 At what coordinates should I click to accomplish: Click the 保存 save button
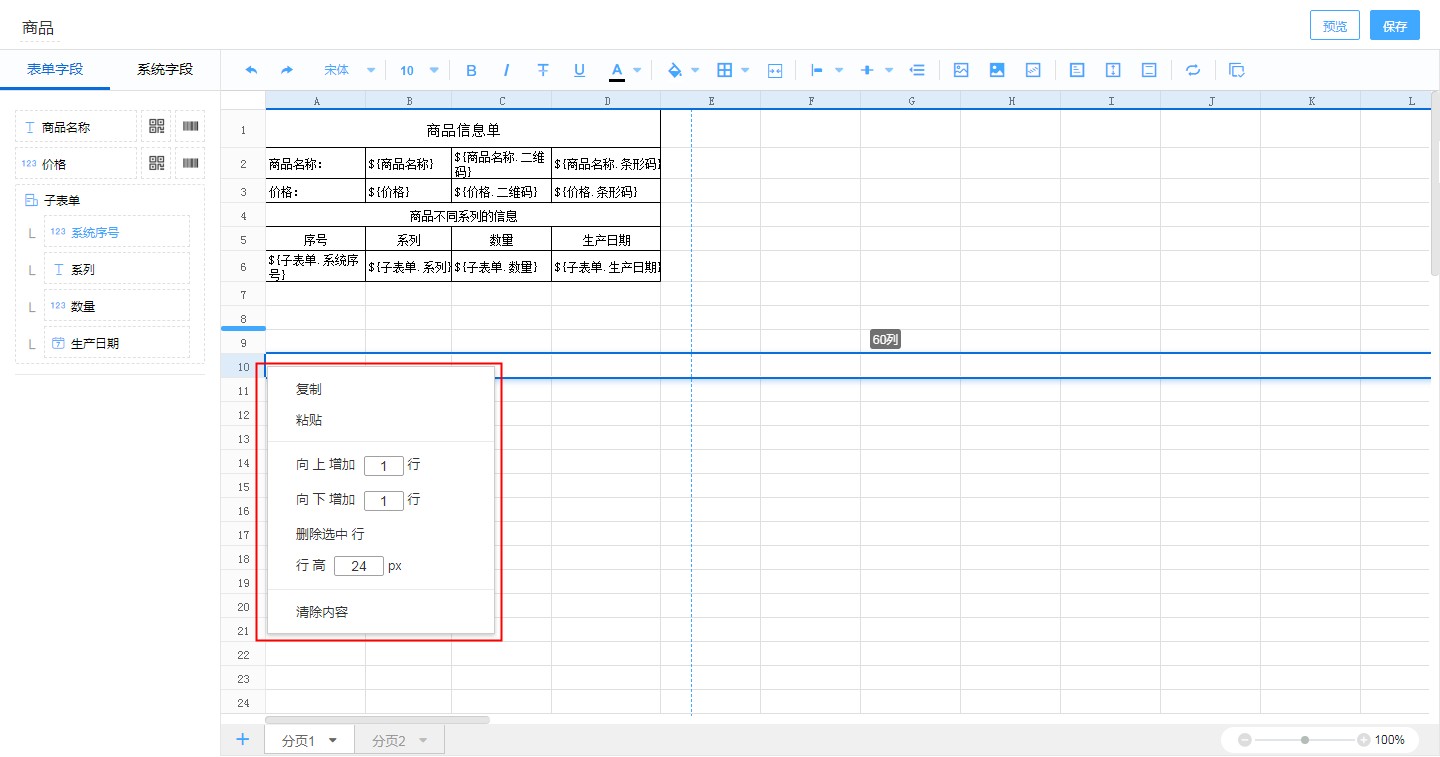click(x=1394, y=25)
